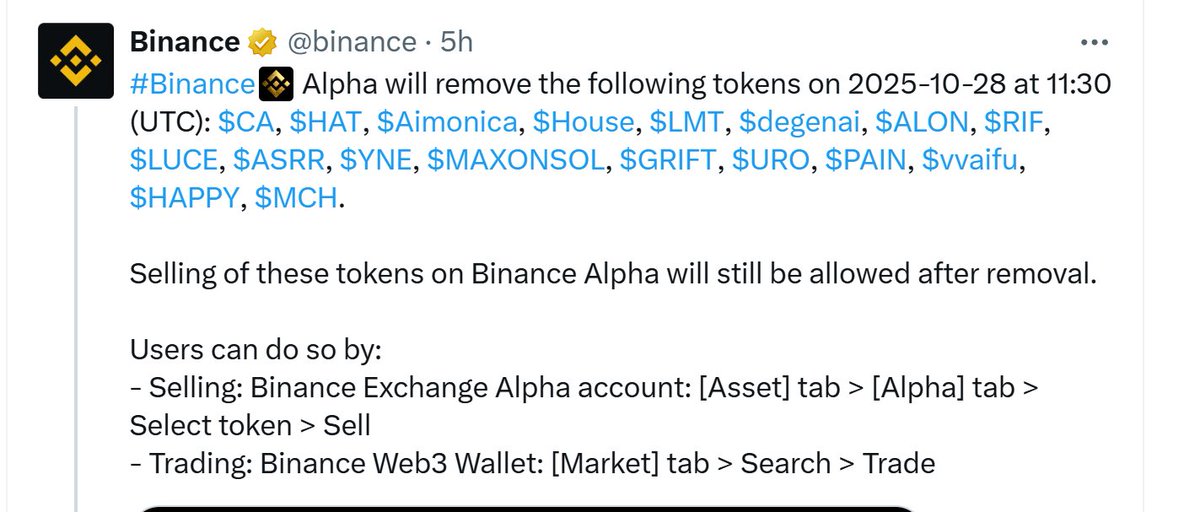
Task: Open the $HAPPY cashtag
Action: click(186, 198)
